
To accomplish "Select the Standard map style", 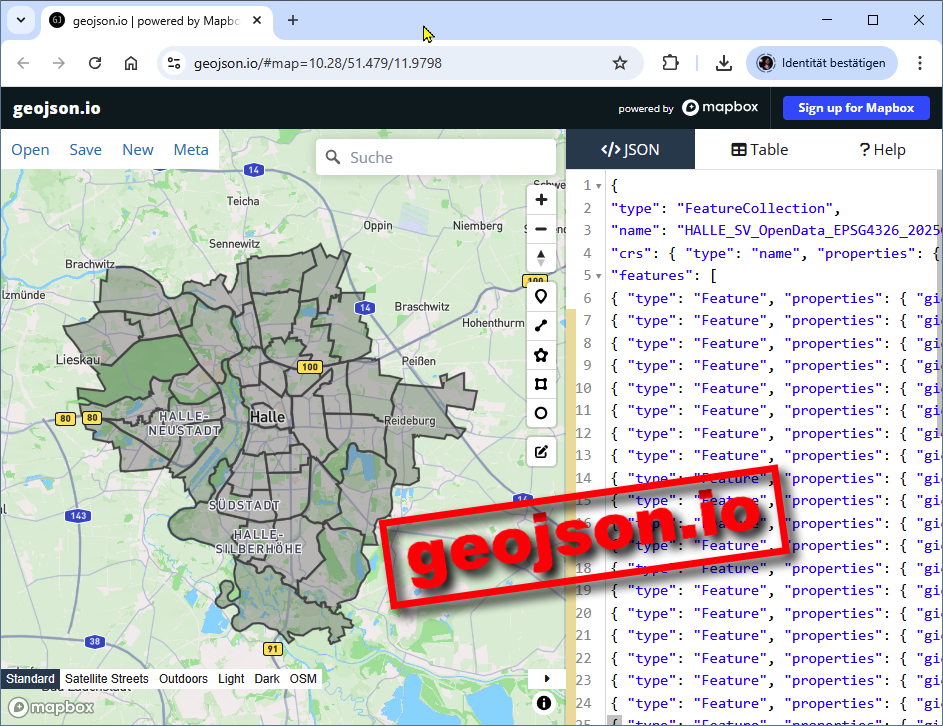I will click(x=30, y=678).
